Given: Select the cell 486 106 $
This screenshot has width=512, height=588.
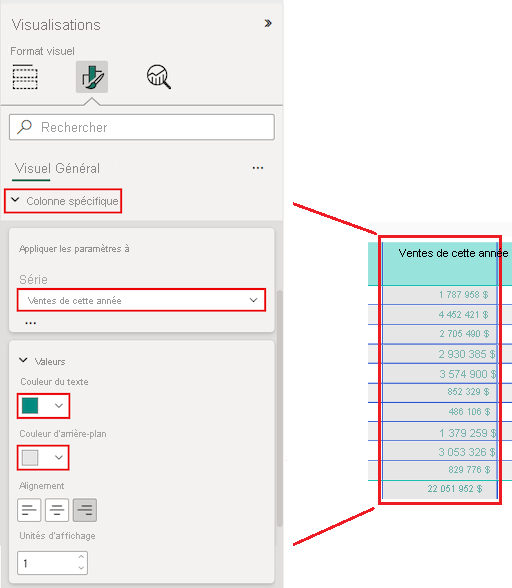Looking at the screenshot, I should (440, 412).
